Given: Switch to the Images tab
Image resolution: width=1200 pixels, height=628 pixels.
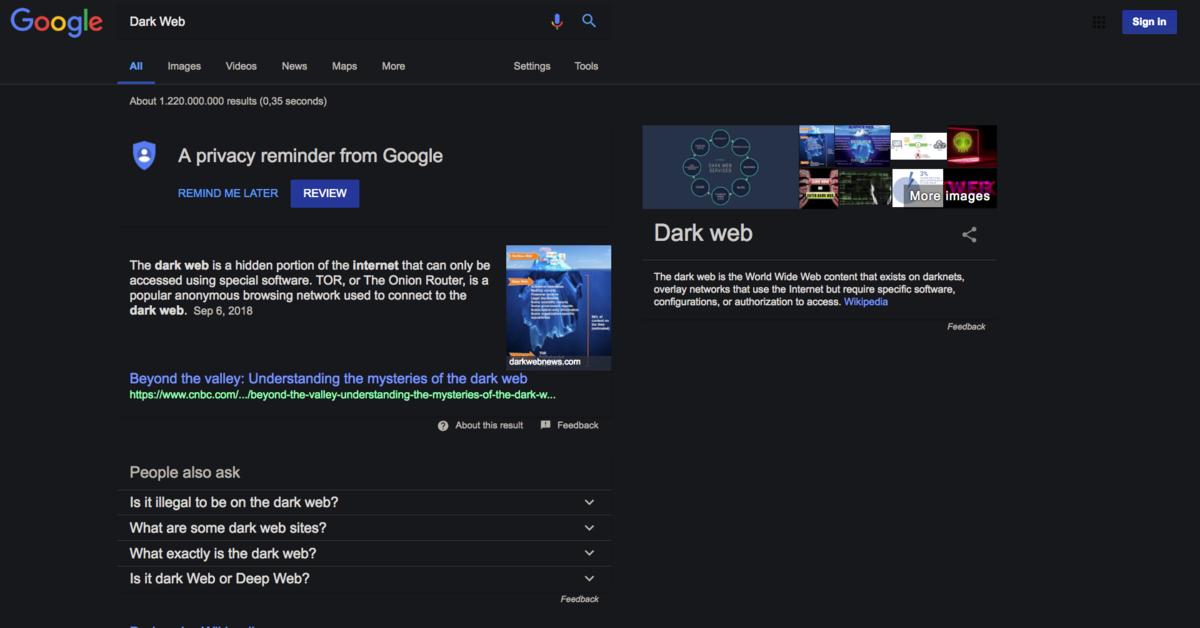Looking at the screenshot, I should click(184, 66).
